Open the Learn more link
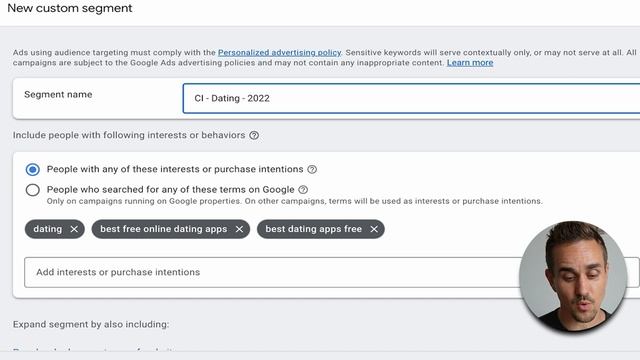Viewport: 640px width, 360px height. pyautogui.click(x=470, y=63)
